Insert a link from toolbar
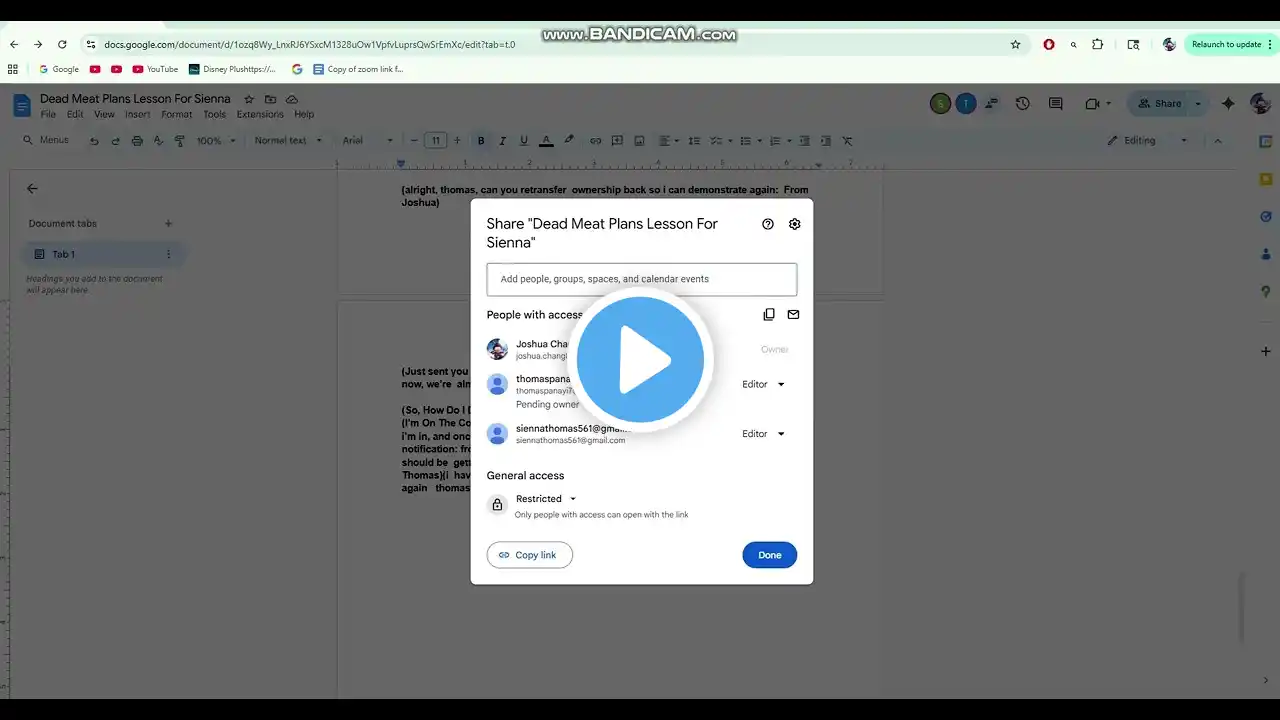The height and width of the screenshot is (720, 1280). tap(596, 141)
